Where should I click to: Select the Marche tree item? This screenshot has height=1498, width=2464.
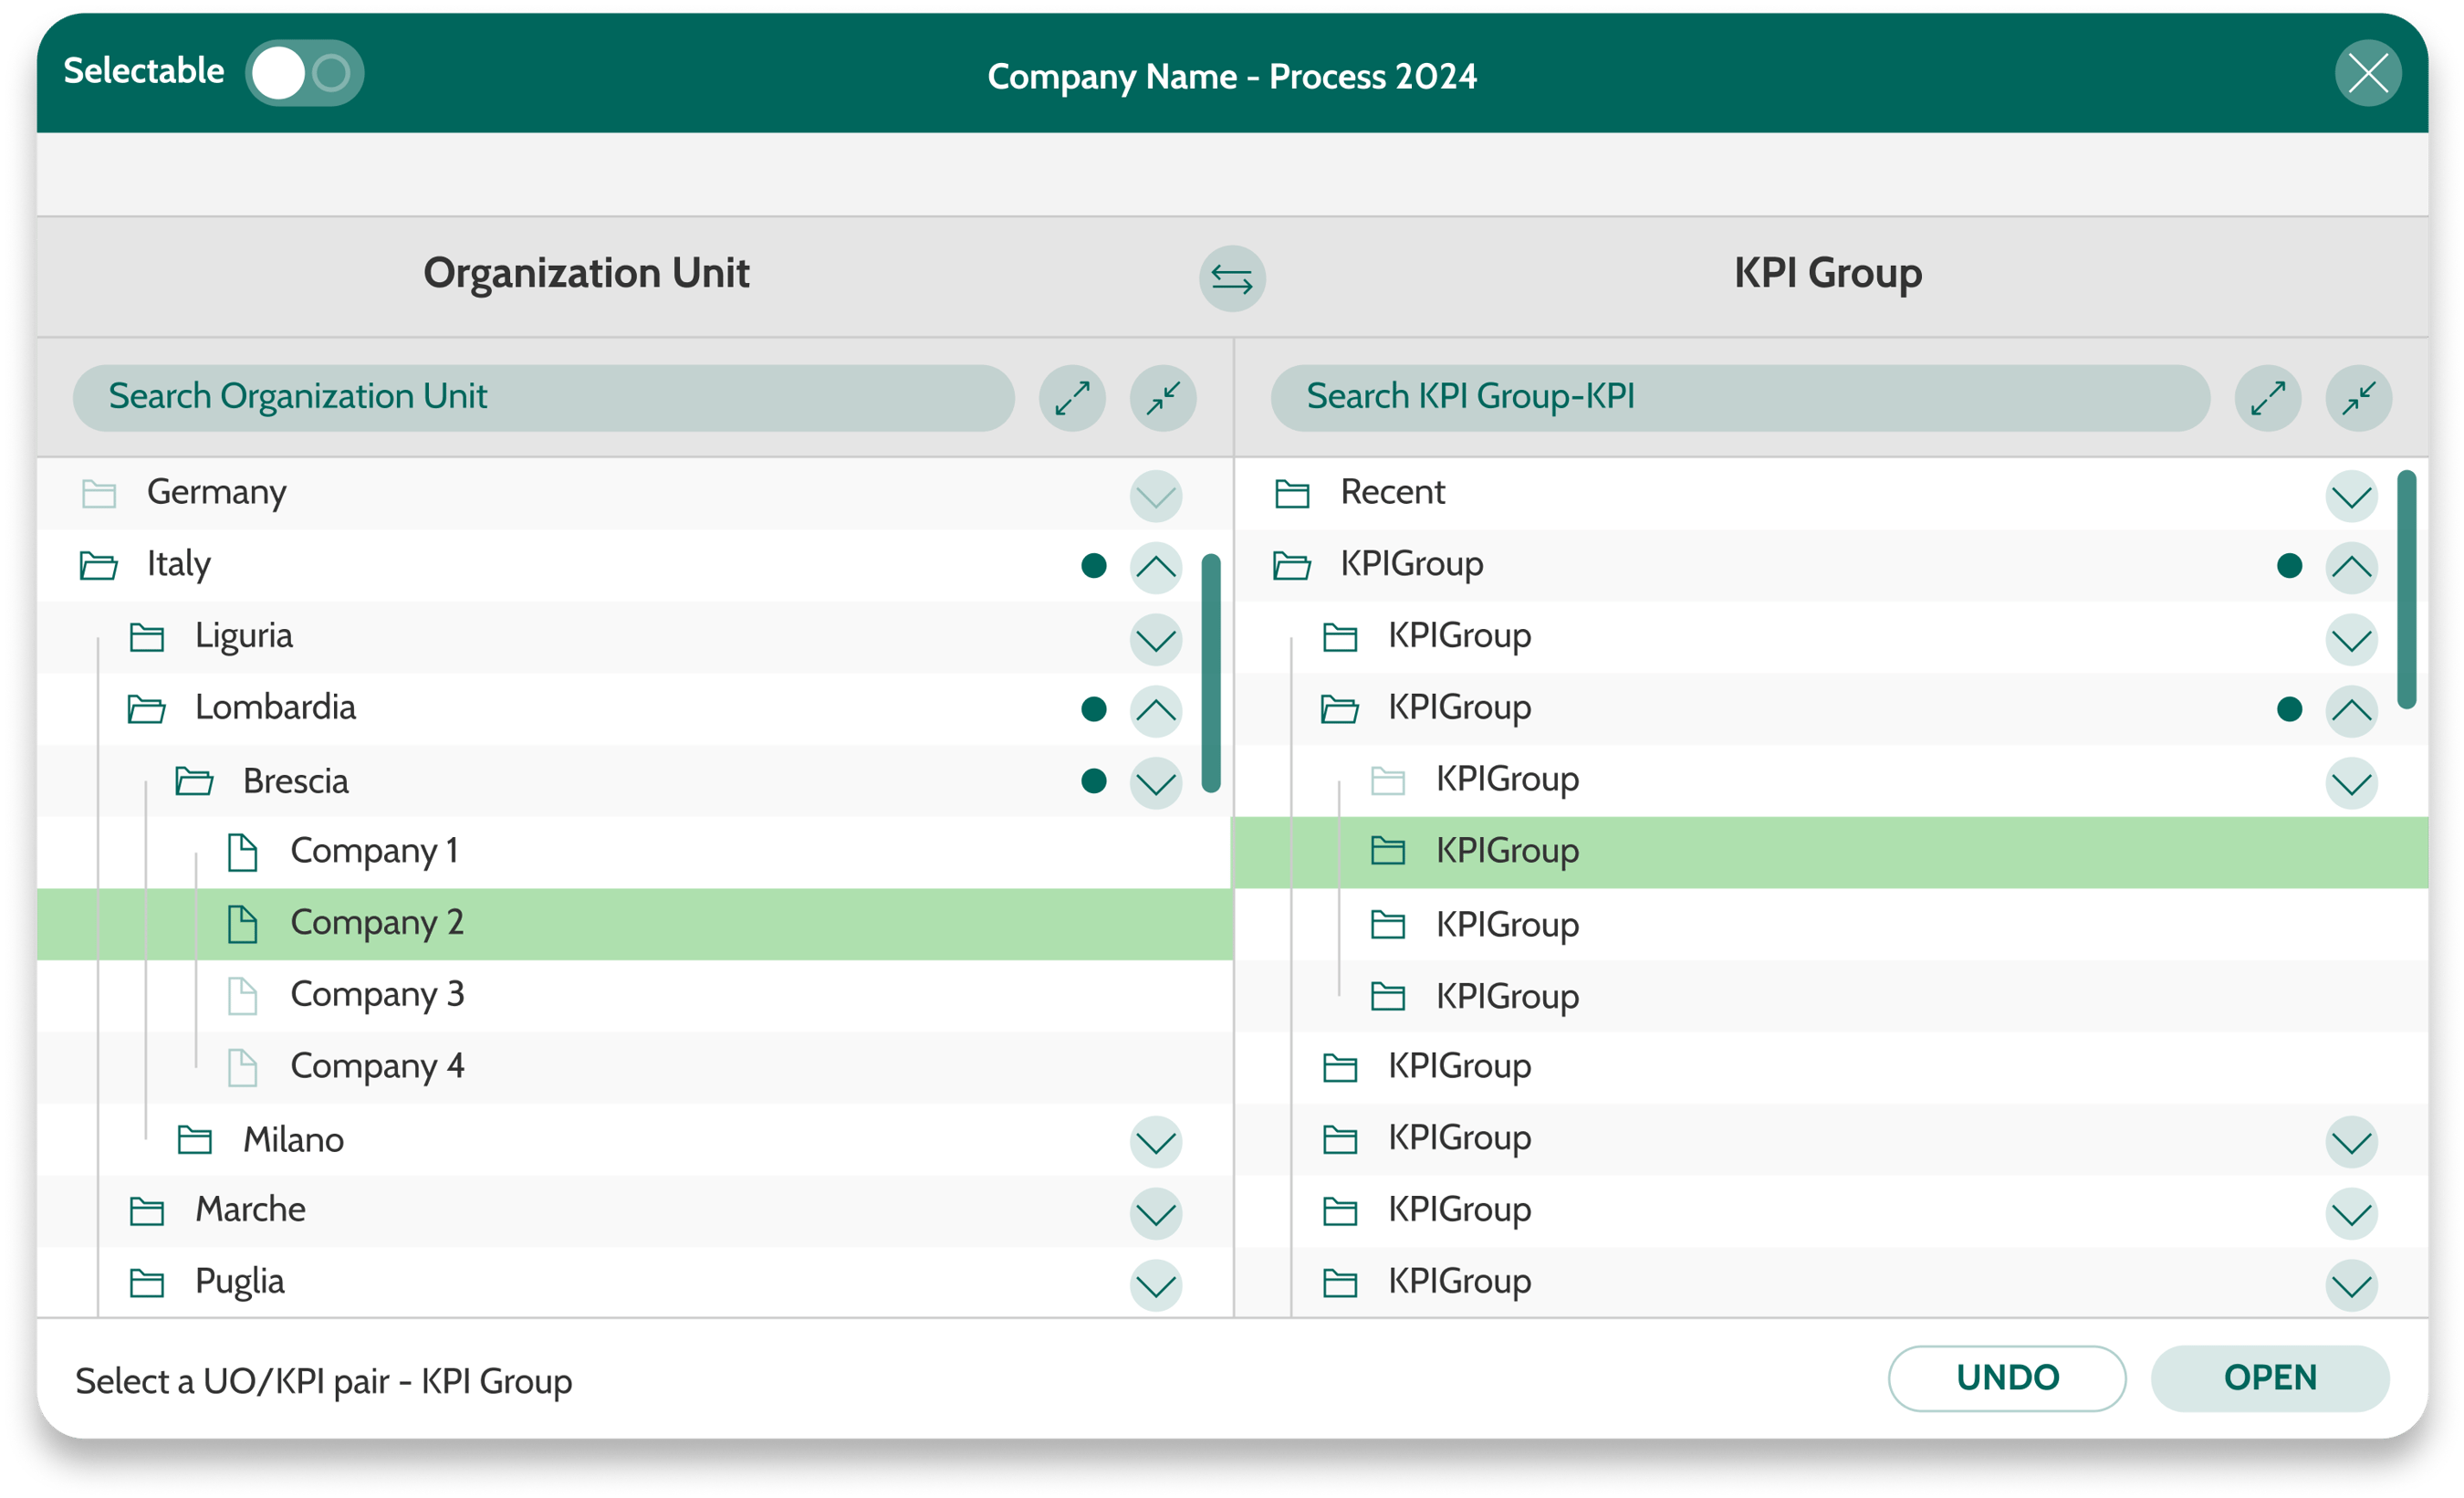[x=250, y=1210]
